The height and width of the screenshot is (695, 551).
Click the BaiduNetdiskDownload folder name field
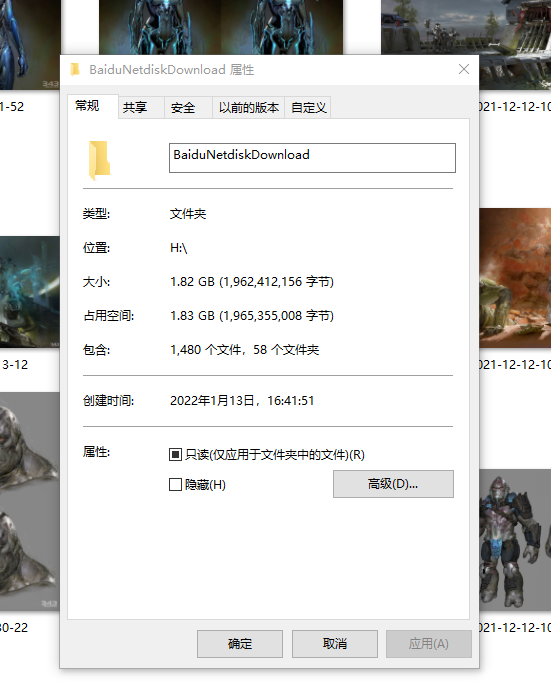[x=312, y=158]
